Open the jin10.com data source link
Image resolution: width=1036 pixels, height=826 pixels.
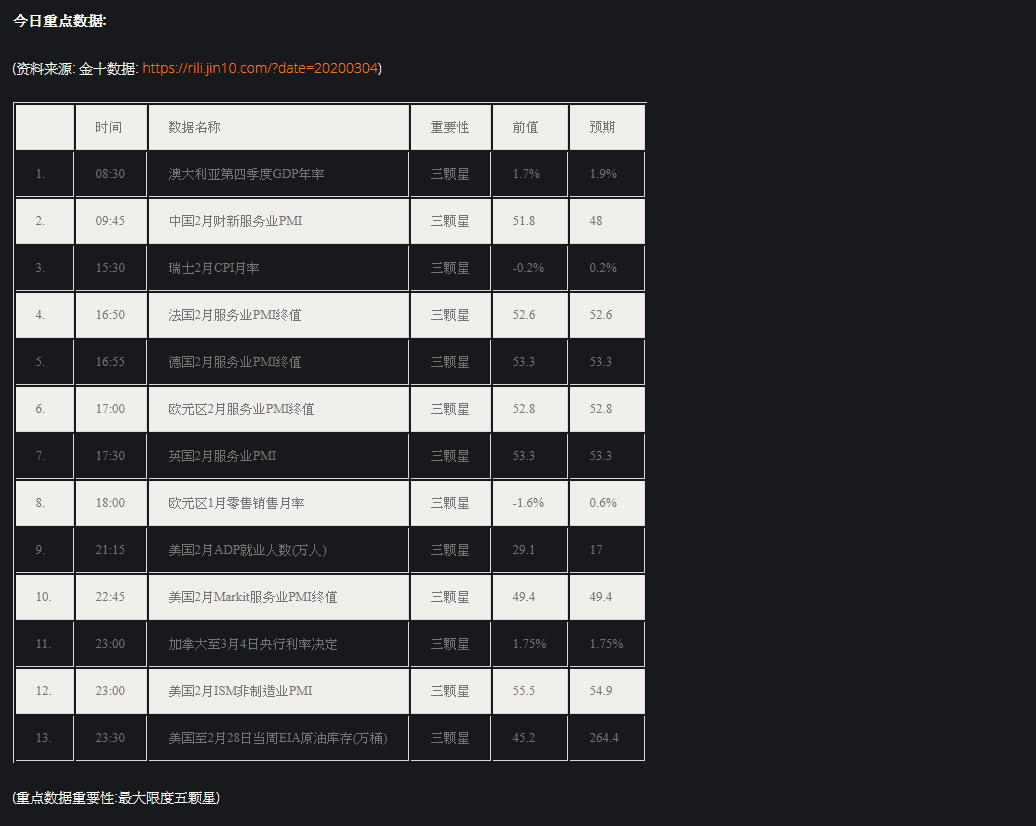pos(260,68)
